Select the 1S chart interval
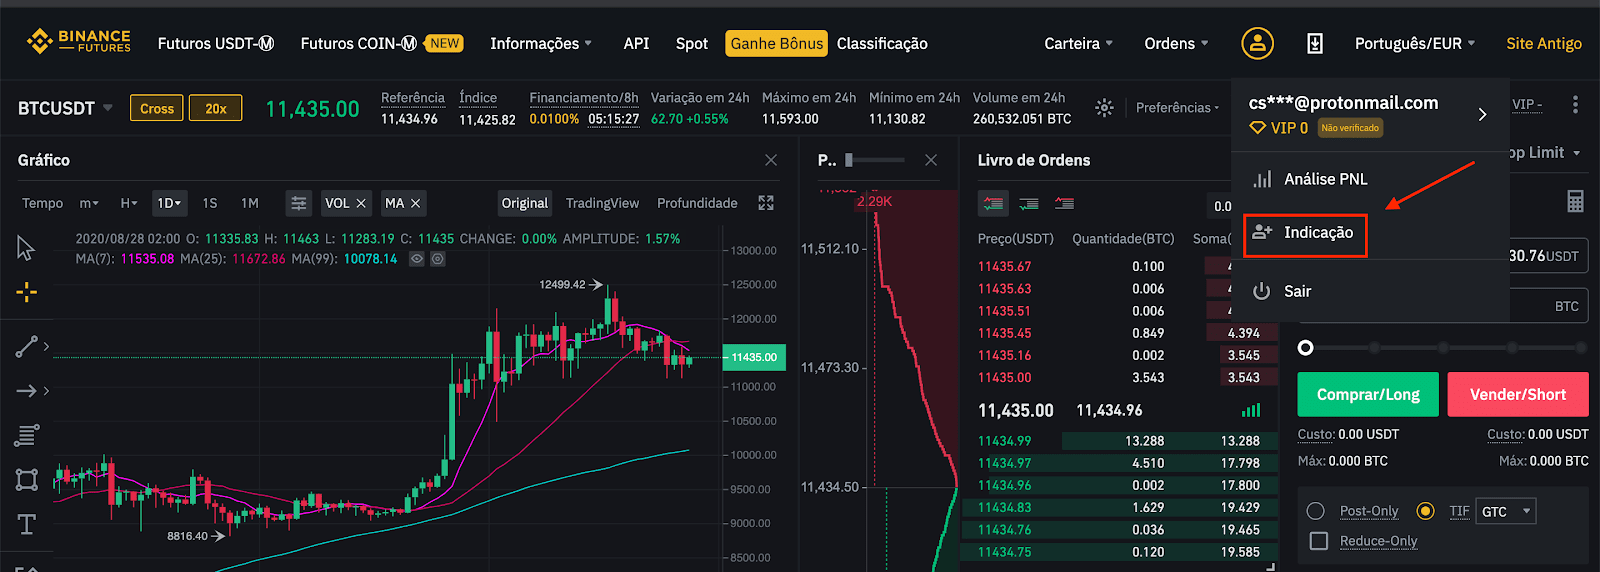The height and width of the screenshot is (572, 1600). tap(210, 203)
